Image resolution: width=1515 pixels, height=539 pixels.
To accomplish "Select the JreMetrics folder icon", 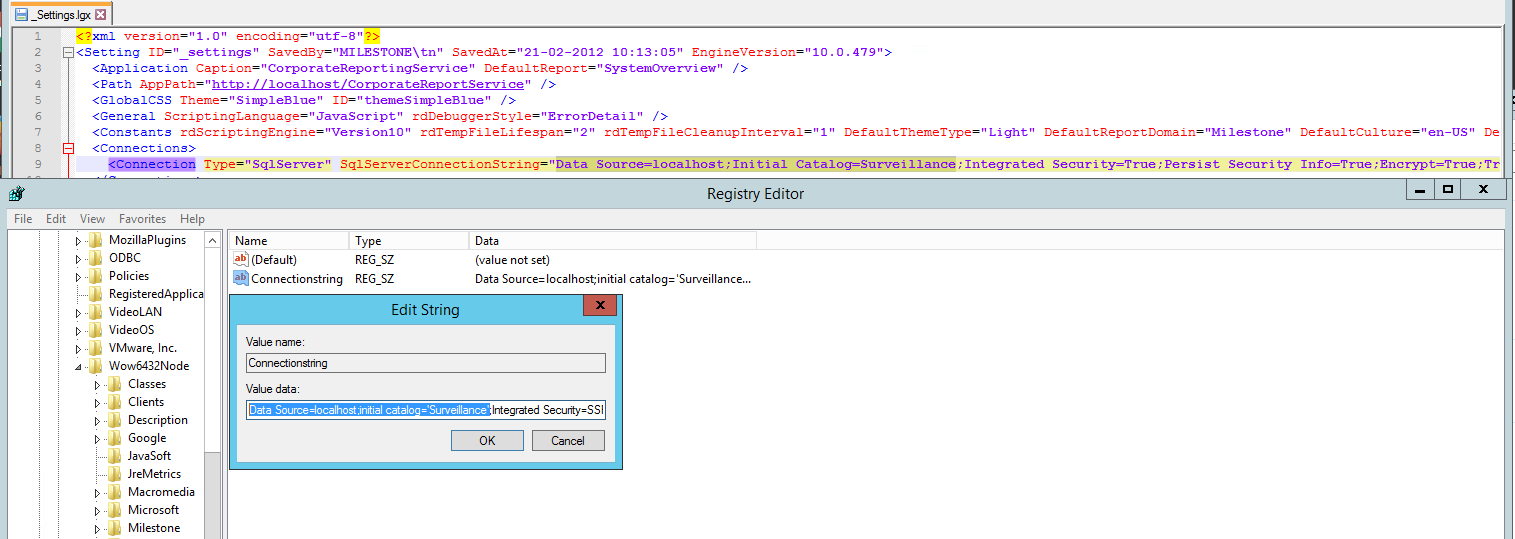I will point(115,474).
